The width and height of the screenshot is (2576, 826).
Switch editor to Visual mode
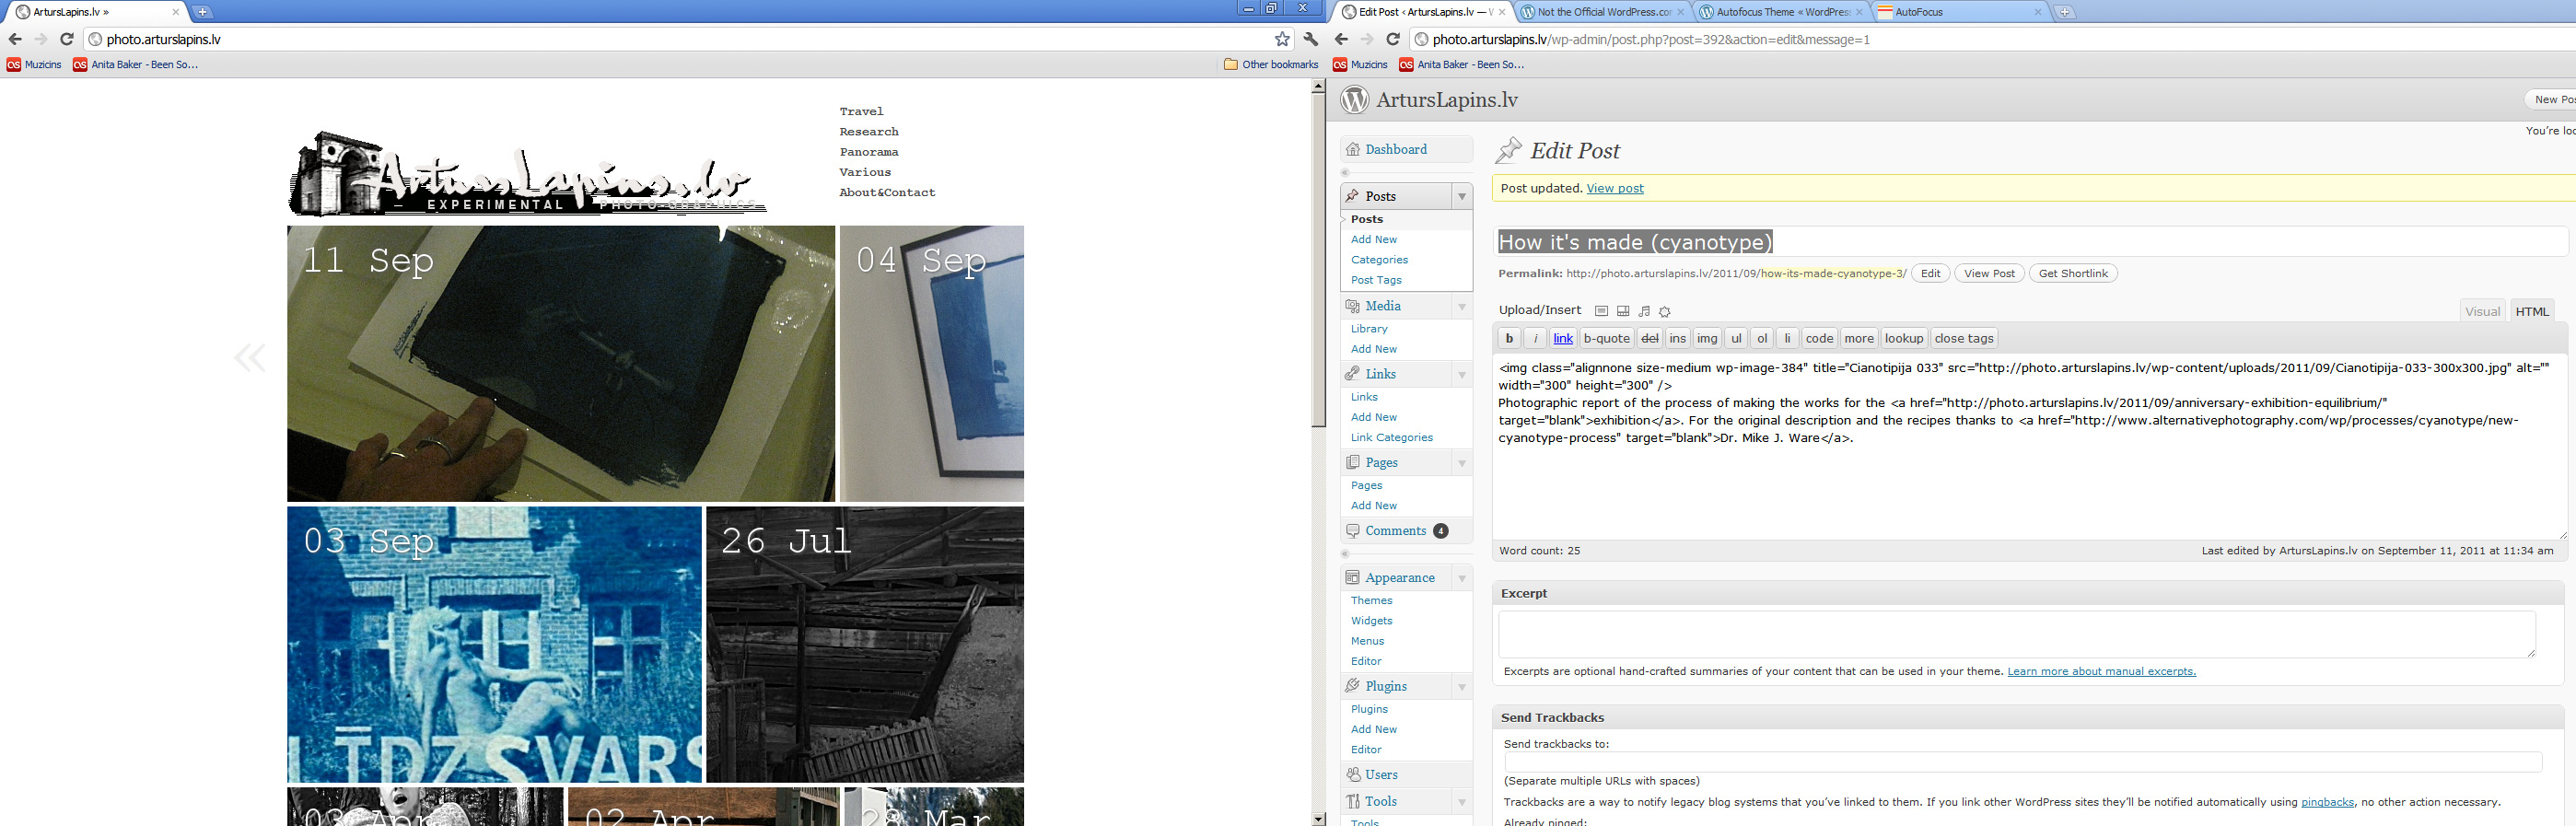point(2482,311)
